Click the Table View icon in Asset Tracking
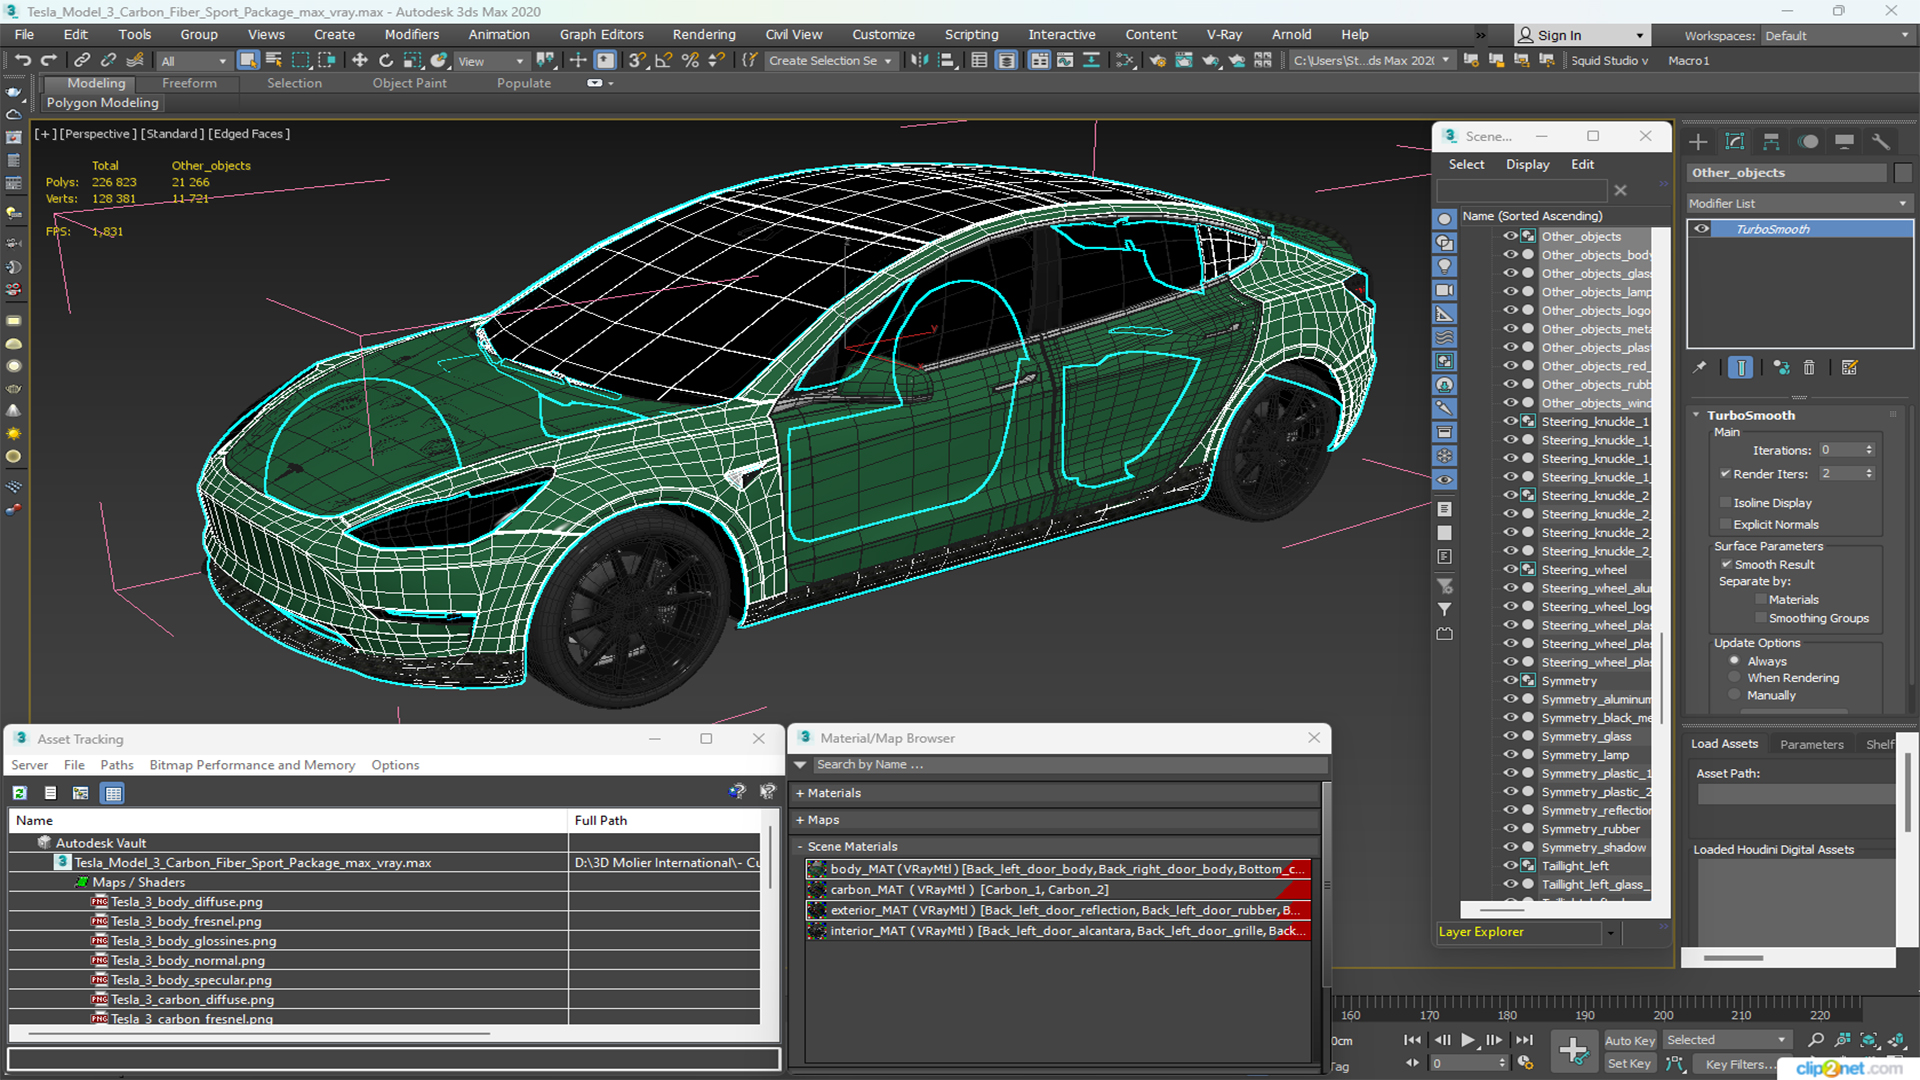This screenshot has width=1920, height=1080. tap(113, 793)
